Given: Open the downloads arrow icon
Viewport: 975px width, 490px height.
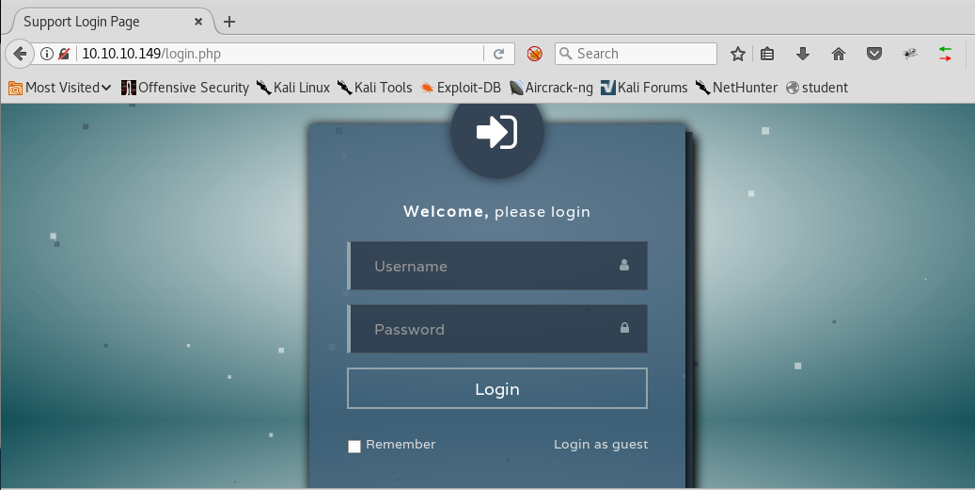Looking at the screenshot, I should (802, 54).
